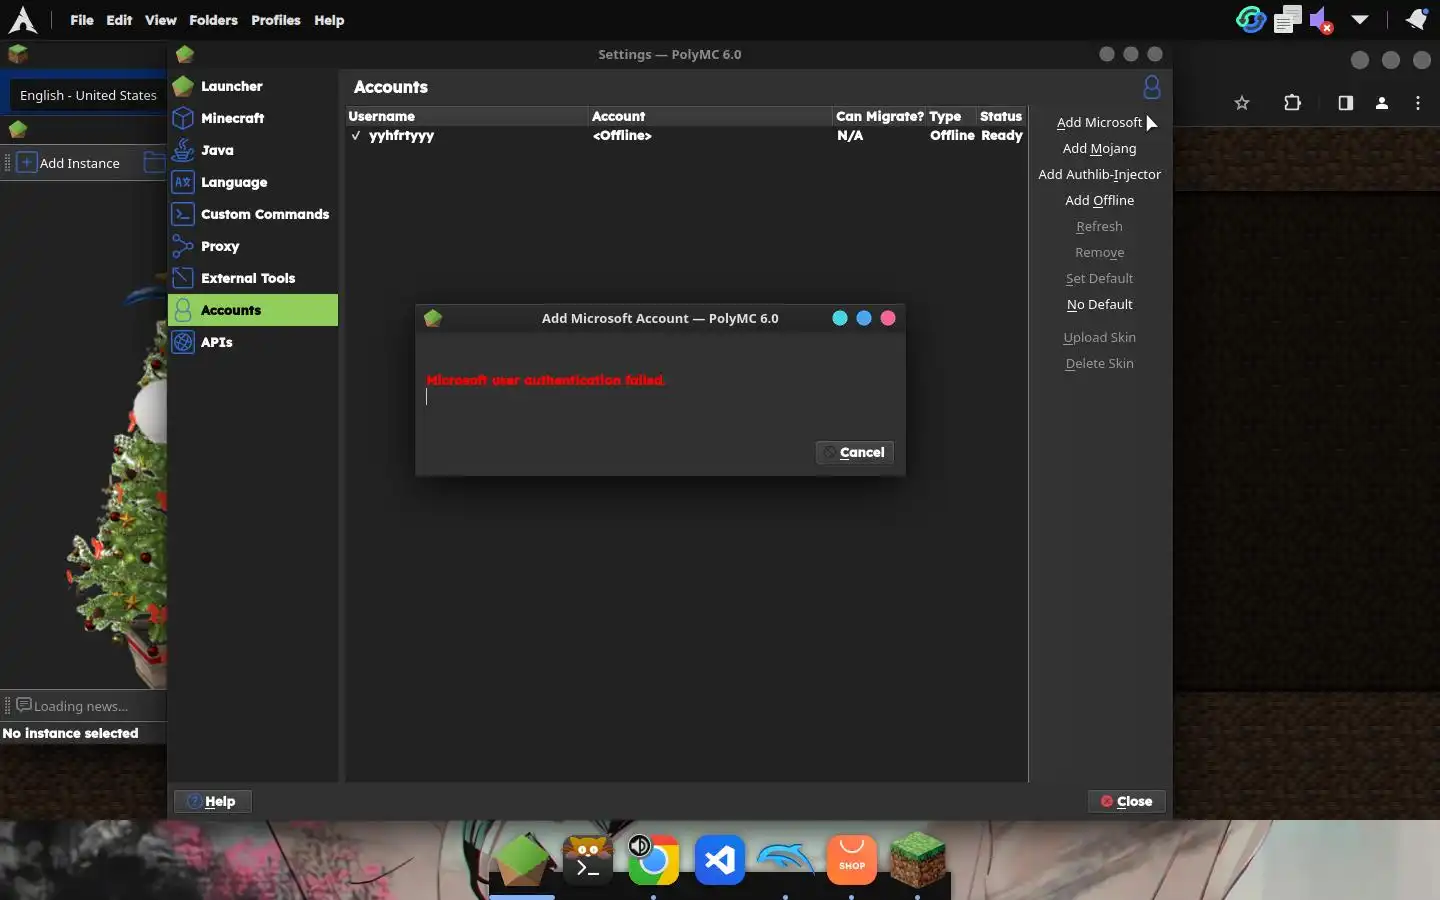Screen dimensions: 1440x900
Task: Open the Shop app in dock
Action: (x=852, y=860)
